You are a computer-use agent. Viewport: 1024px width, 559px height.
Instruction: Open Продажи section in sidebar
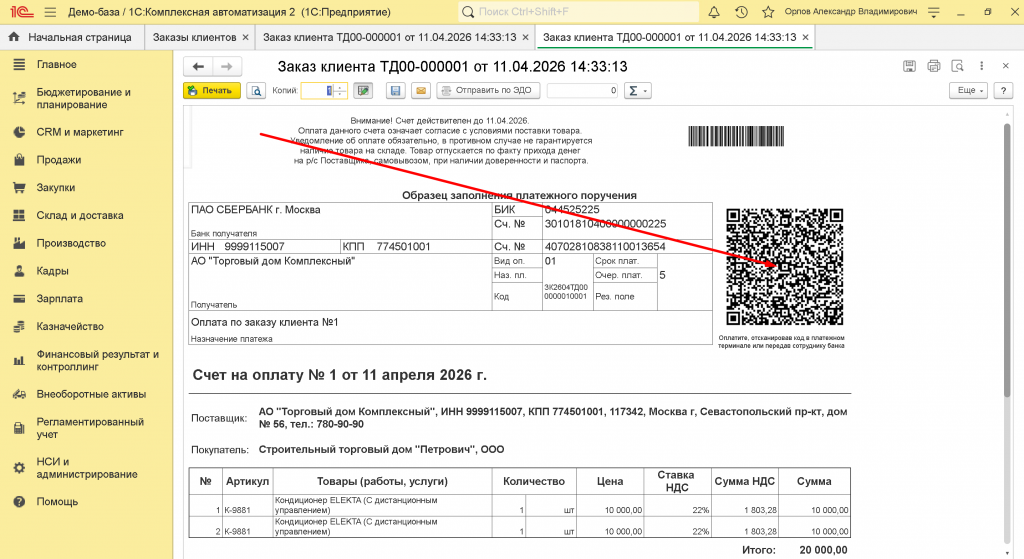coord(59,159)
